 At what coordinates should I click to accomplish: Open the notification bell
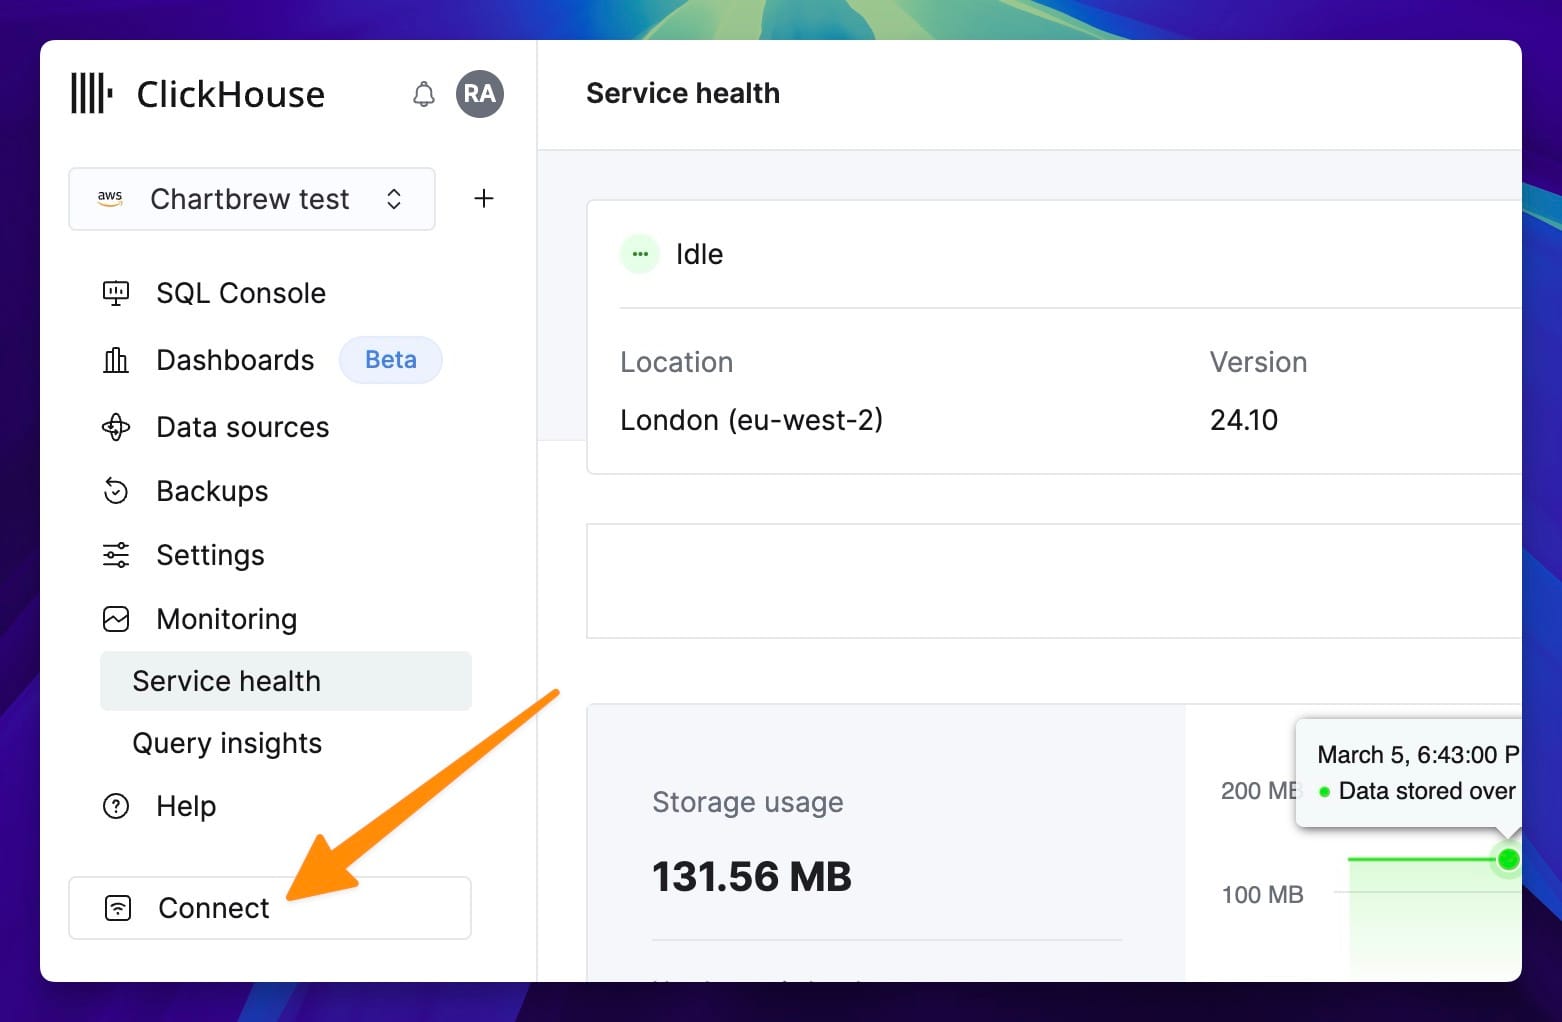click(423, 93)
